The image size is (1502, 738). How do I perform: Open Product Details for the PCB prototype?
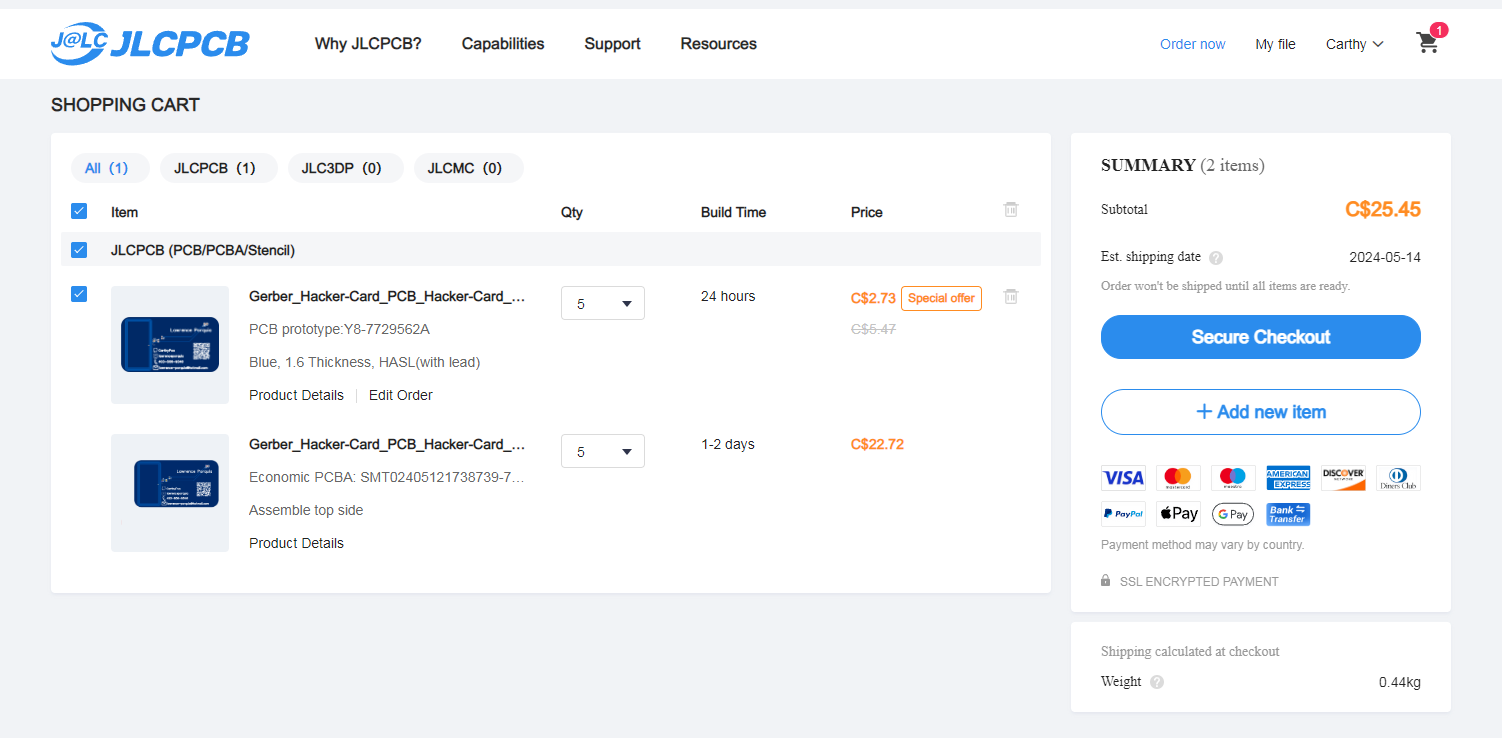(x=296, y=395)
